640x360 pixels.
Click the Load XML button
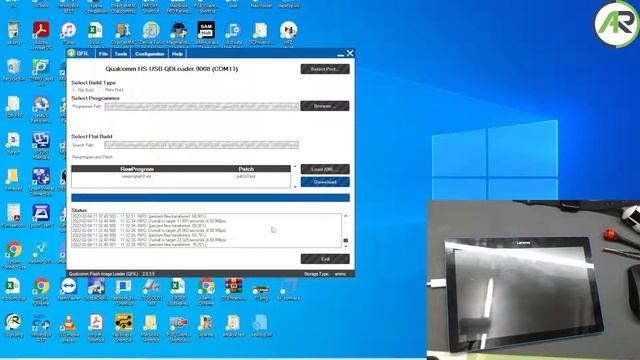pos(325,169)
